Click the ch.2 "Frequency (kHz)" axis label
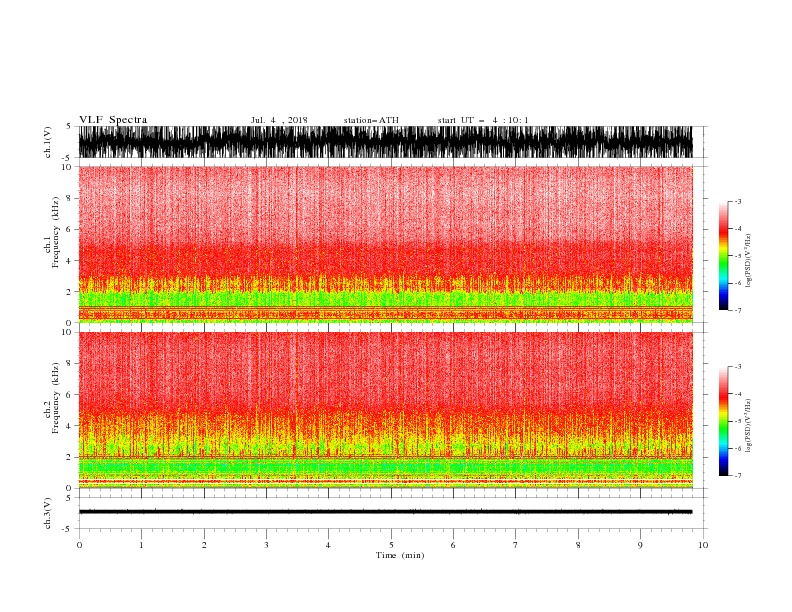The image size is (792, 612). pos(56,398)
